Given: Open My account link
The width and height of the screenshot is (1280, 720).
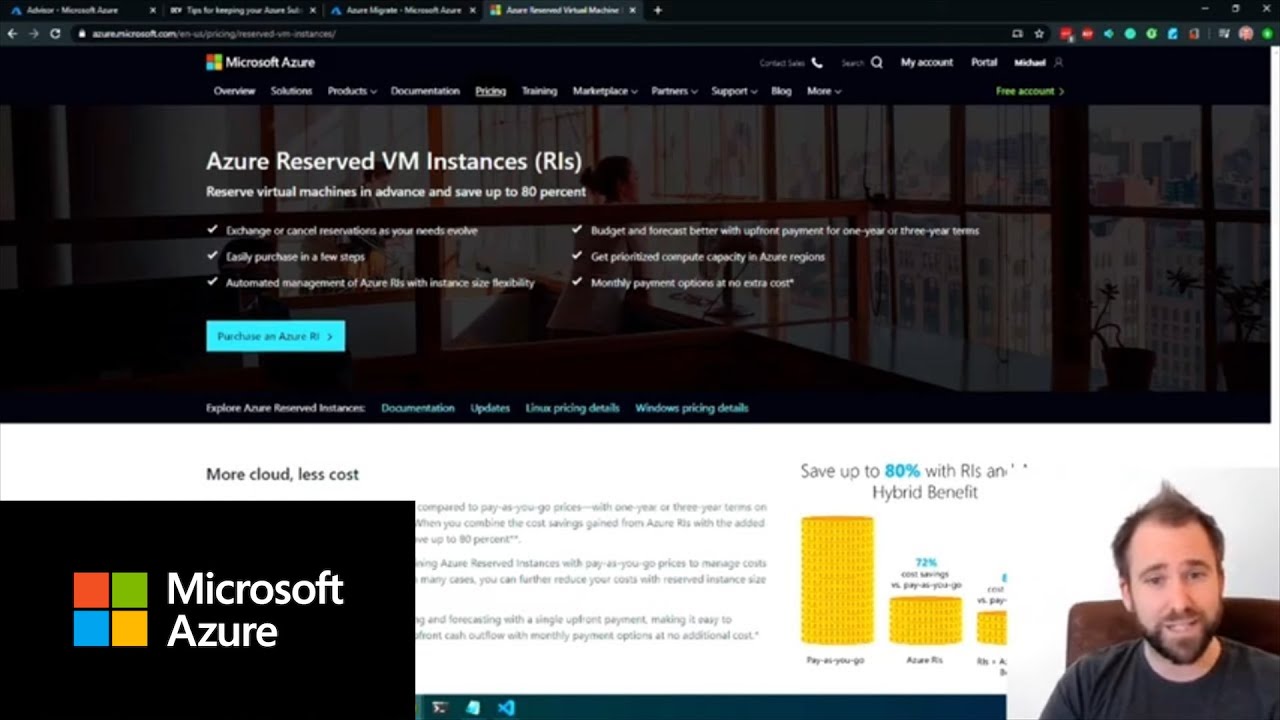Looking at the screenshot, I should [x=927, y=62].
